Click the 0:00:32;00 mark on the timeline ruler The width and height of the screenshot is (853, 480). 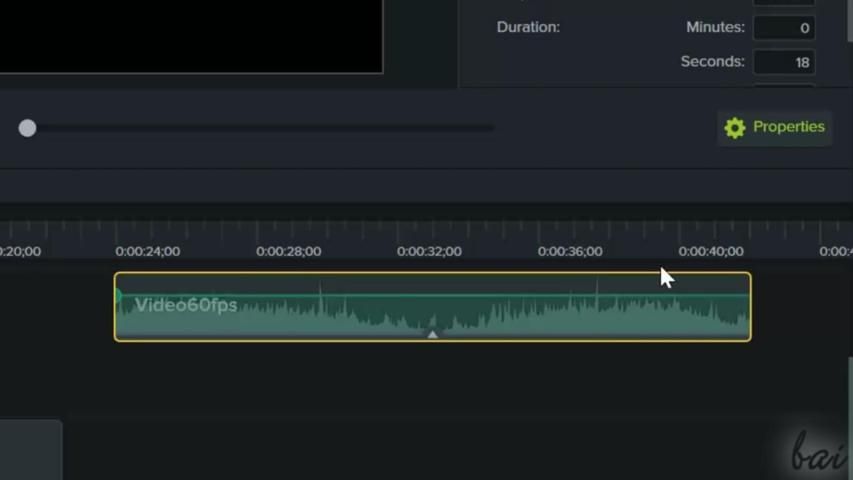click(x=429, y=251)
